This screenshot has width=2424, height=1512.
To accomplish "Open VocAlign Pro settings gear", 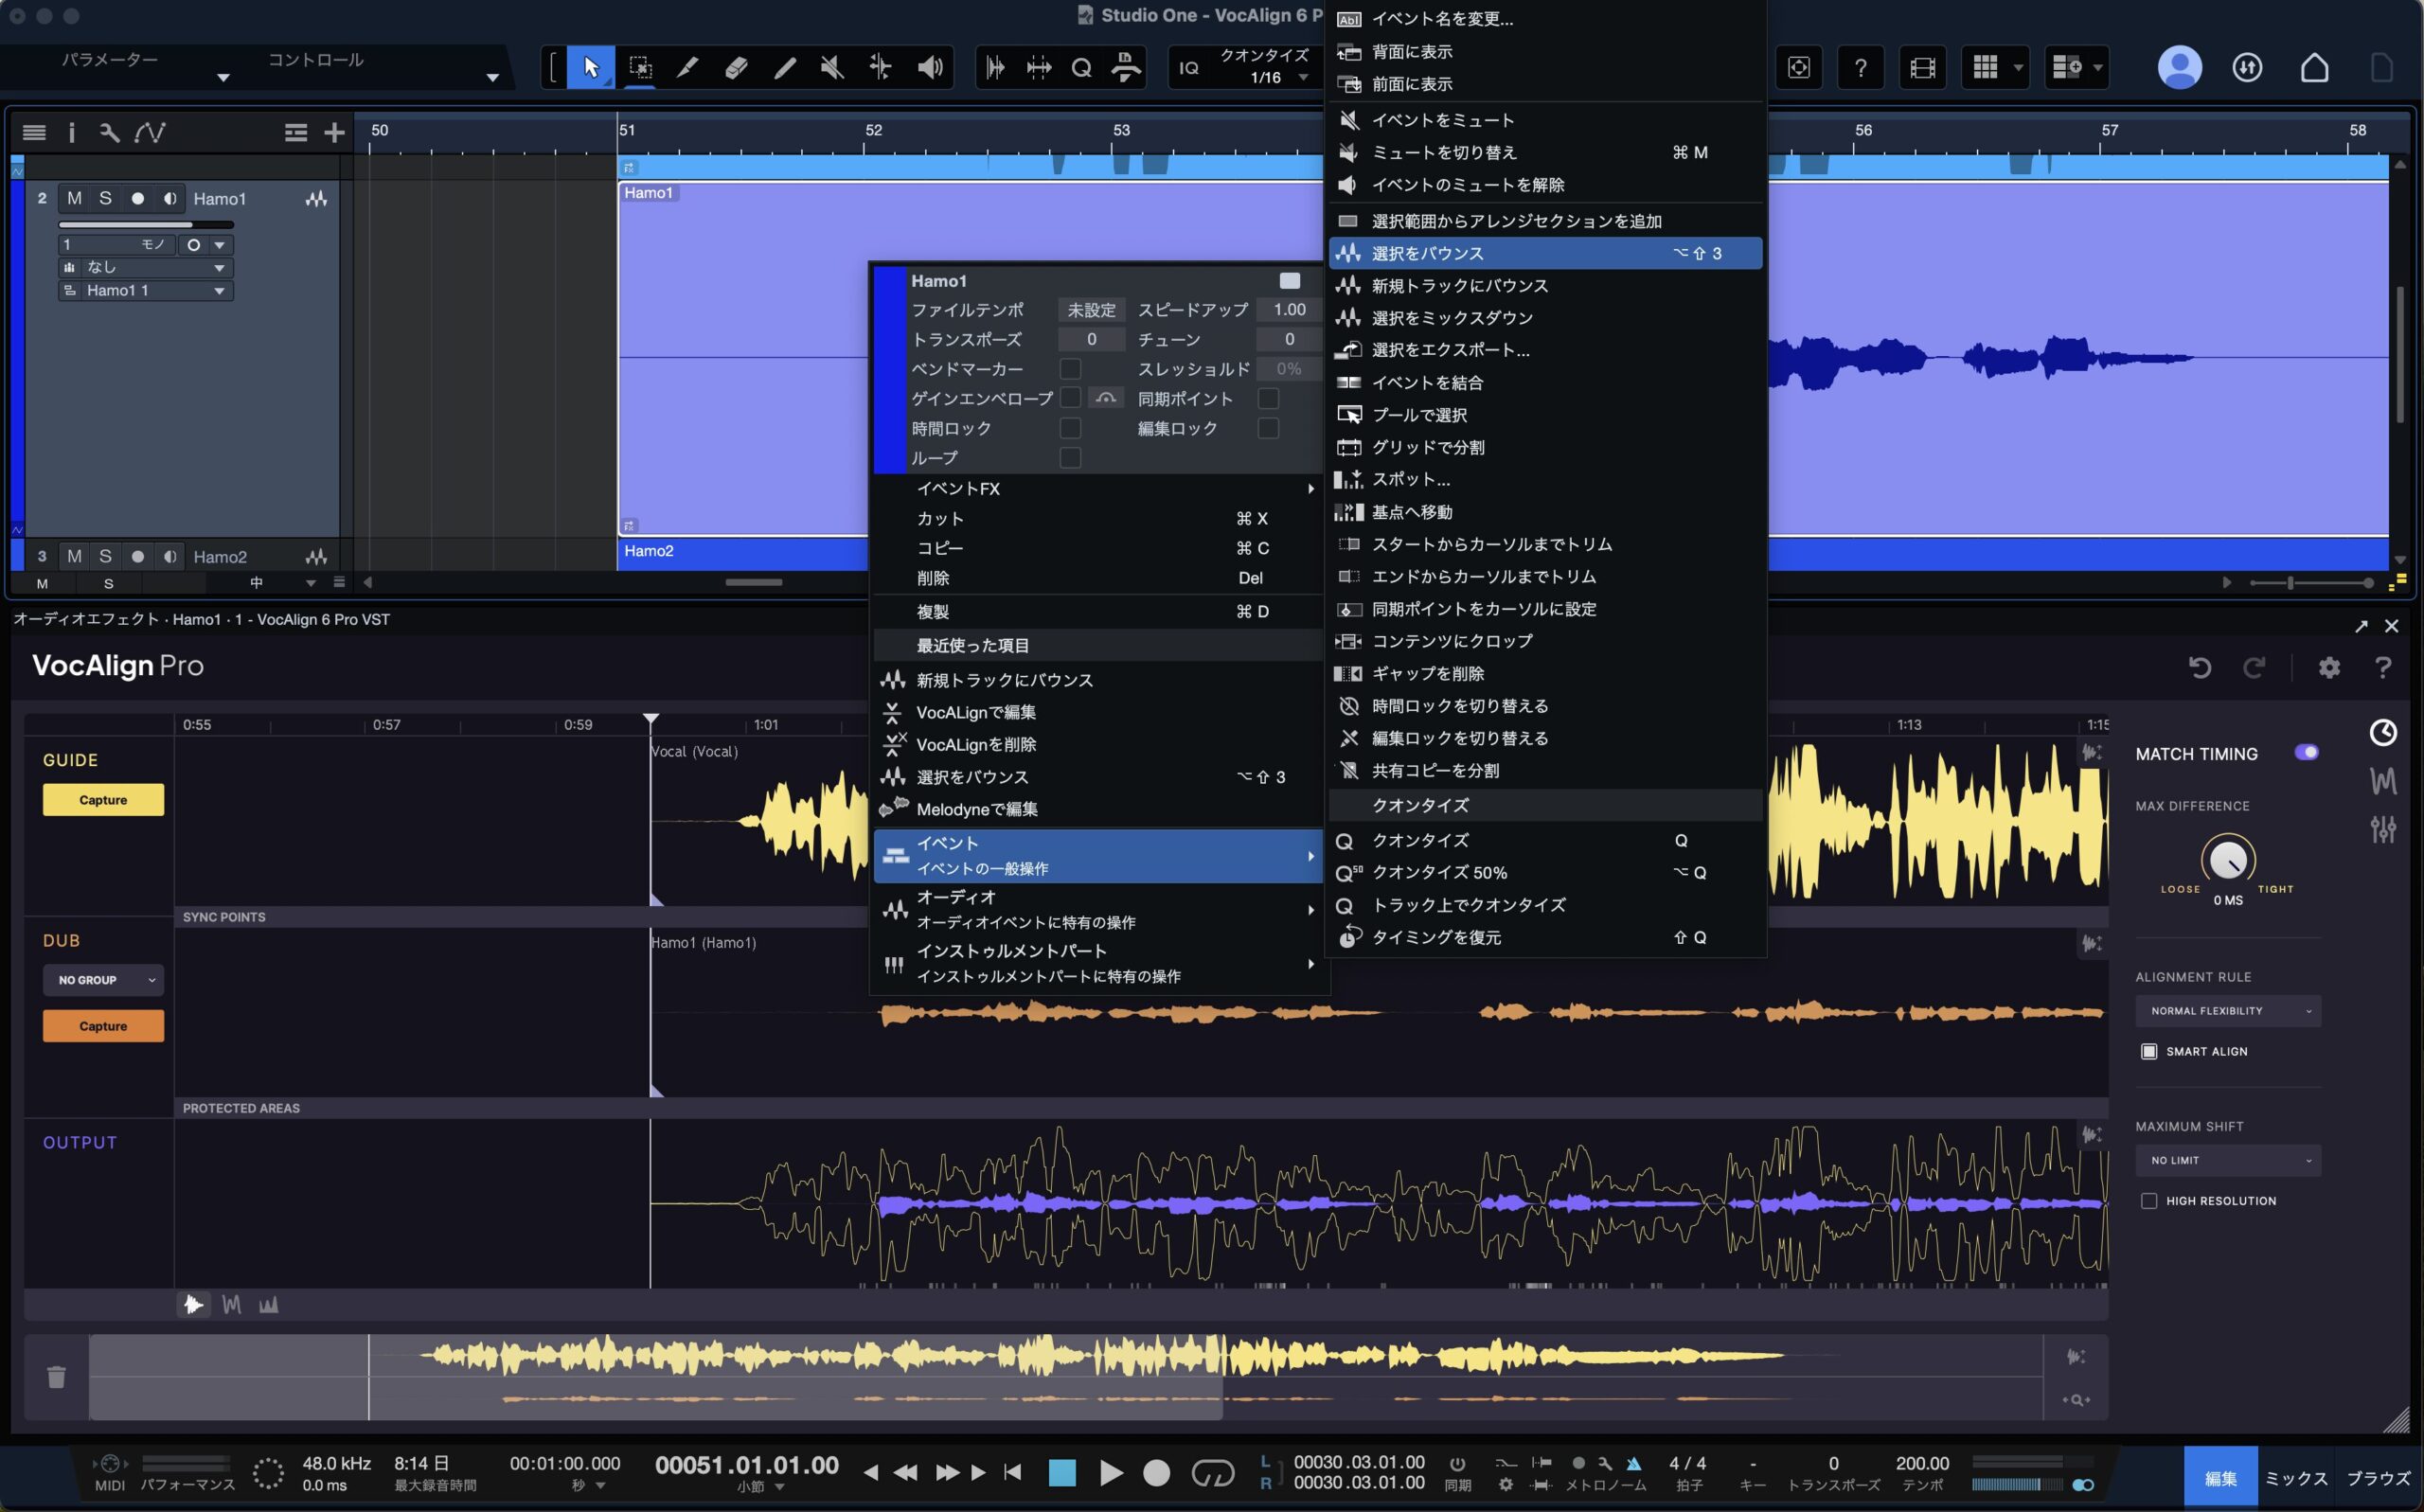I will [2329, 667].
